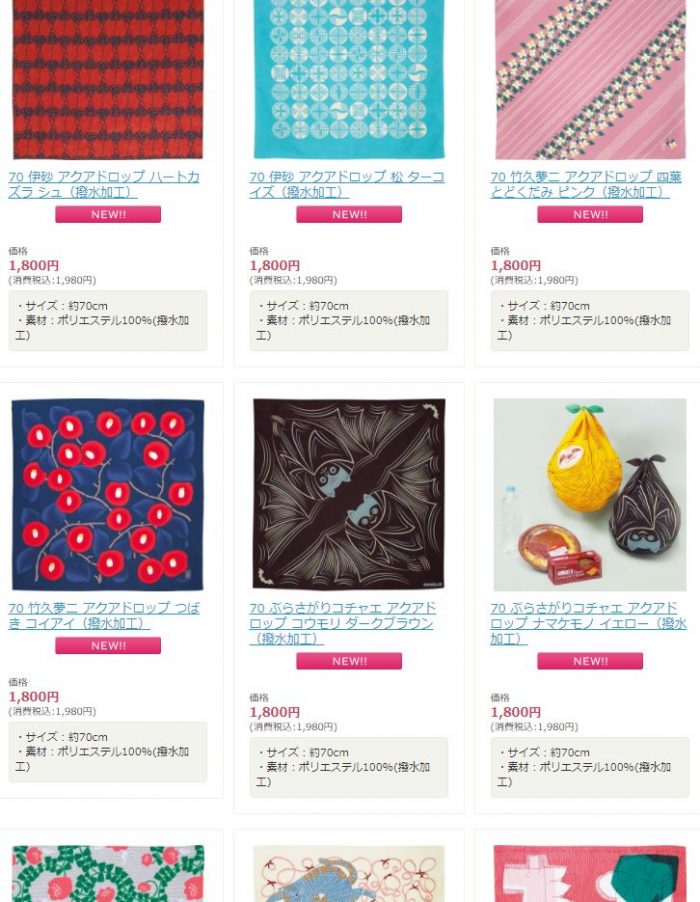Open link ぶらさがりコチャエ ナマケモノ イエロー
Viewport: 700px width, 902px height.
pos(588,623)
